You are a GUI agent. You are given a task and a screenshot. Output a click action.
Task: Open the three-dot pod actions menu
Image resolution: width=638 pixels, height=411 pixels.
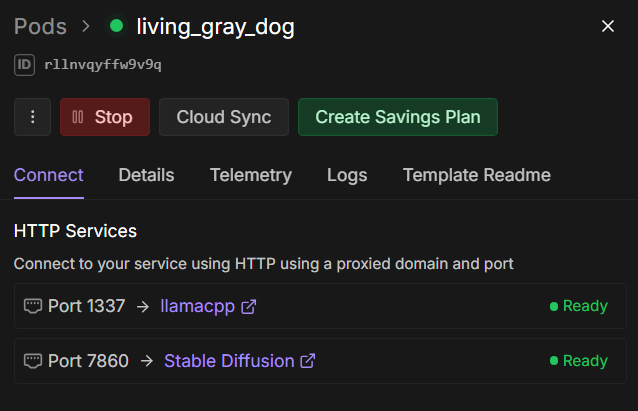[x=32, y=117]
